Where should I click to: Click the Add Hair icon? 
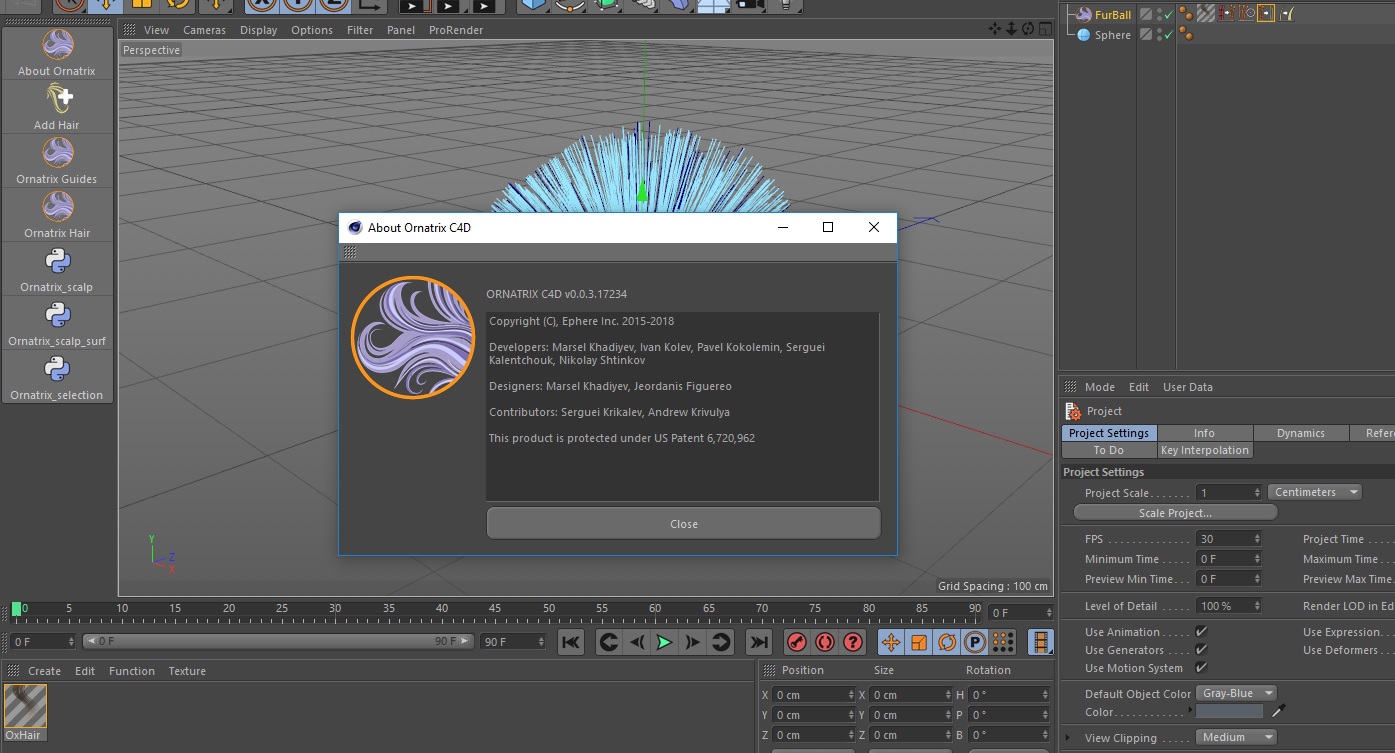tap(58, 99)
